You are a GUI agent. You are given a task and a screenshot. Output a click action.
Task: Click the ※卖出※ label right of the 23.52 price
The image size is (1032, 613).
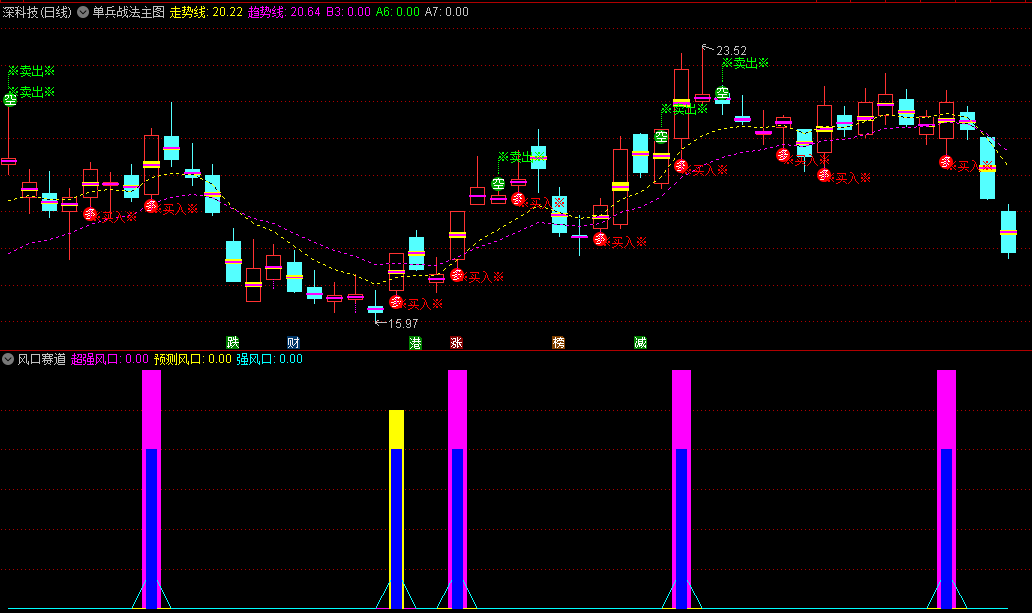click(x=745, y=63)
